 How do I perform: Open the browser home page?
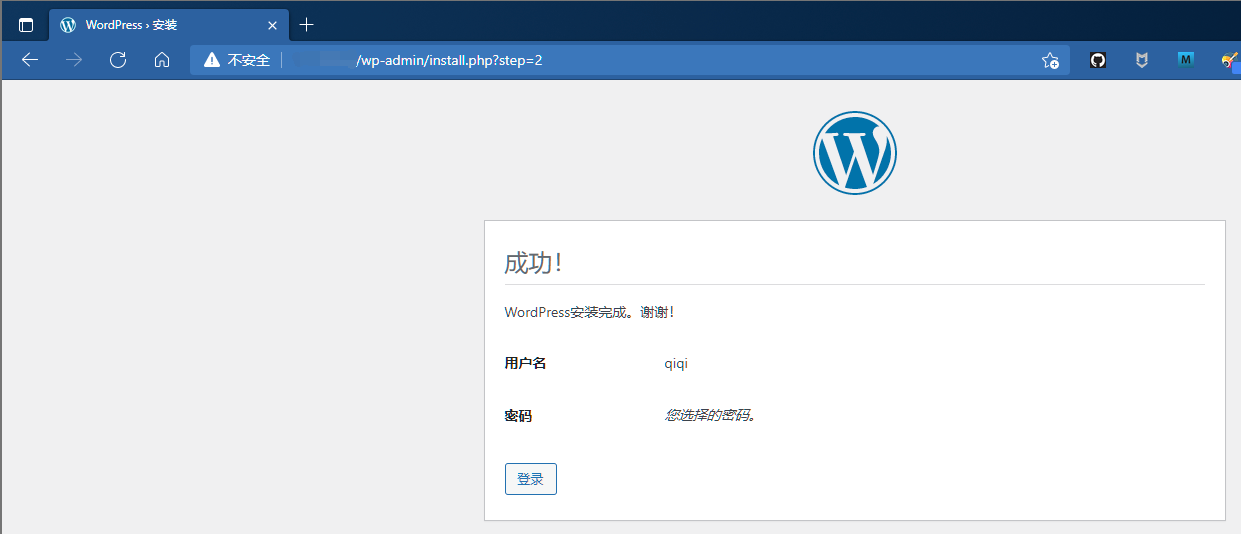[x=162, y=60]
